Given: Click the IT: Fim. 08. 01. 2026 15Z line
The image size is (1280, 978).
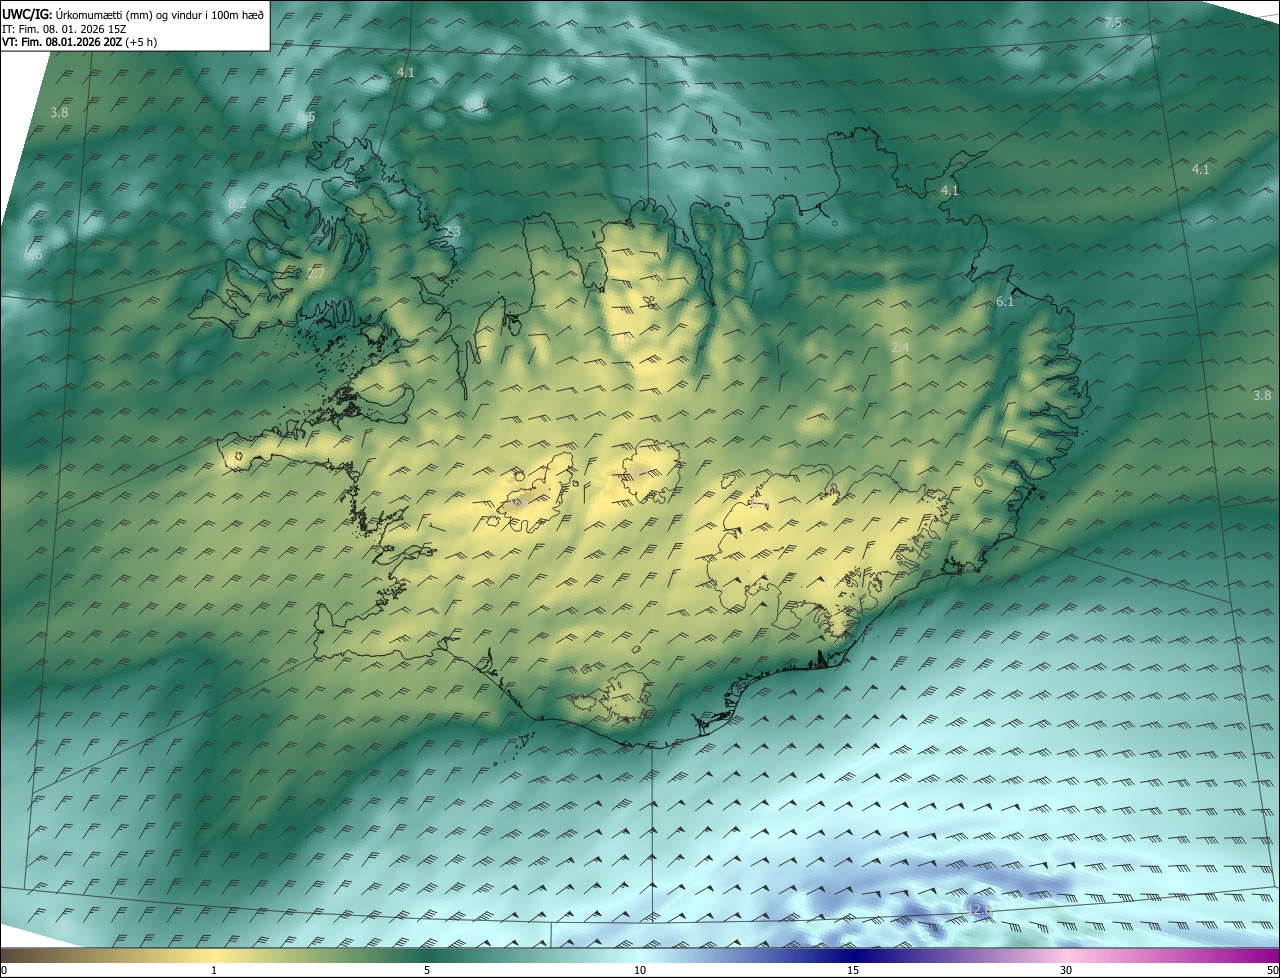Looking at the screenshot, I should [x=64, y=28].
